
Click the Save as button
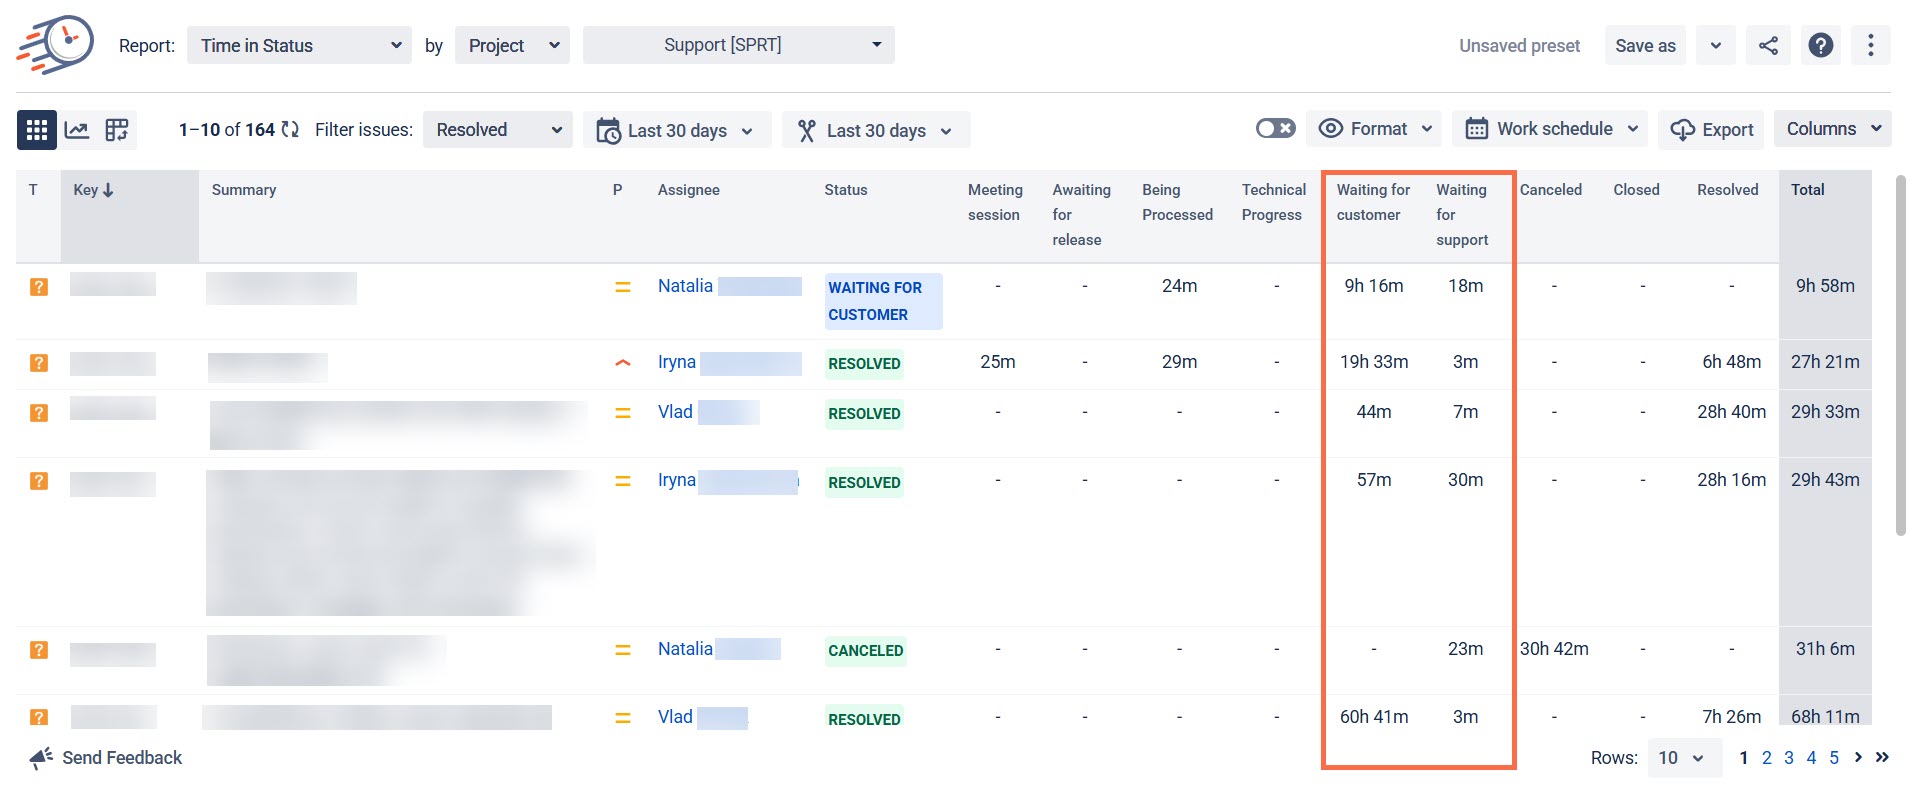click(1645, 46)
